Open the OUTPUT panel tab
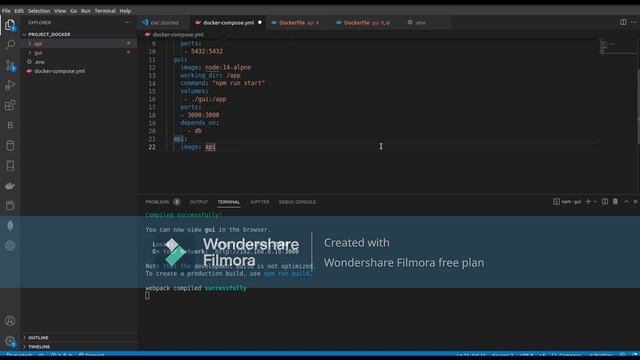 coord(199,202)
